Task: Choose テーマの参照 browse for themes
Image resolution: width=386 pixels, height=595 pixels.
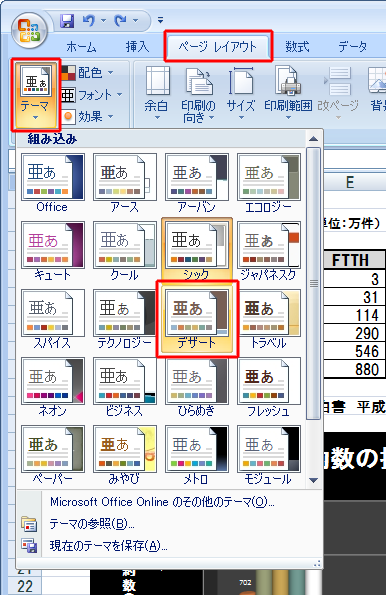Action: pyautogui.click(x=92, y=524)
